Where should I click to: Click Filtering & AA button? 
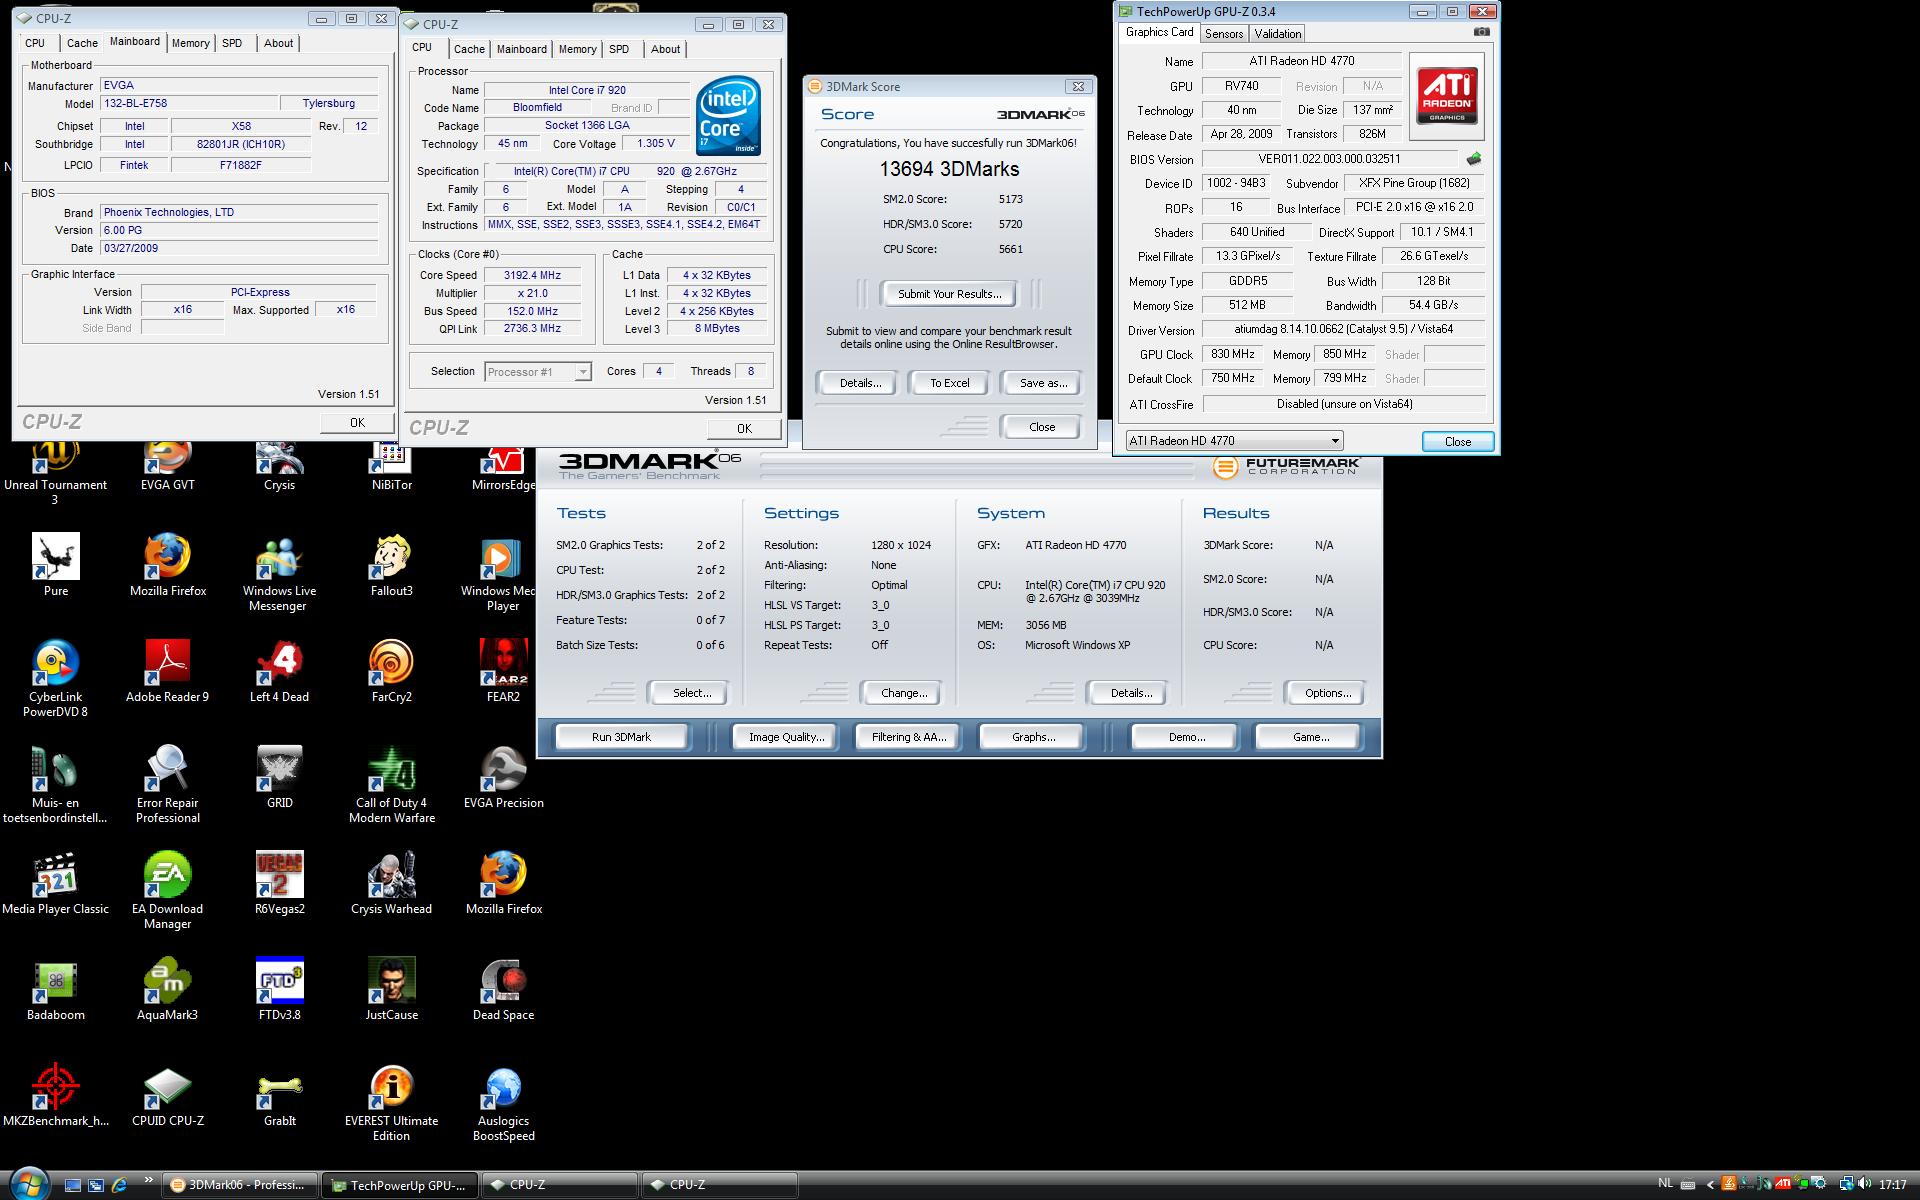point(908,737)
